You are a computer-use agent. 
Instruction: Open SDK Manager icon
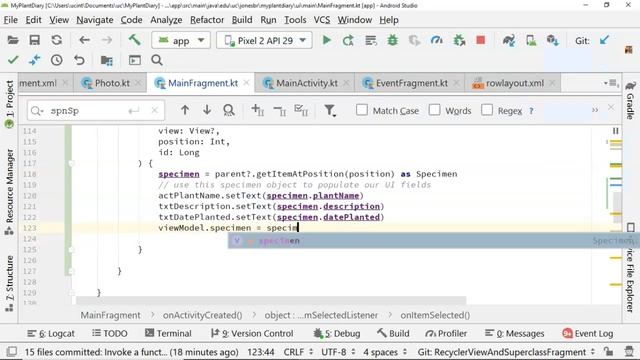pyautogui.click(x=553, y=40)
